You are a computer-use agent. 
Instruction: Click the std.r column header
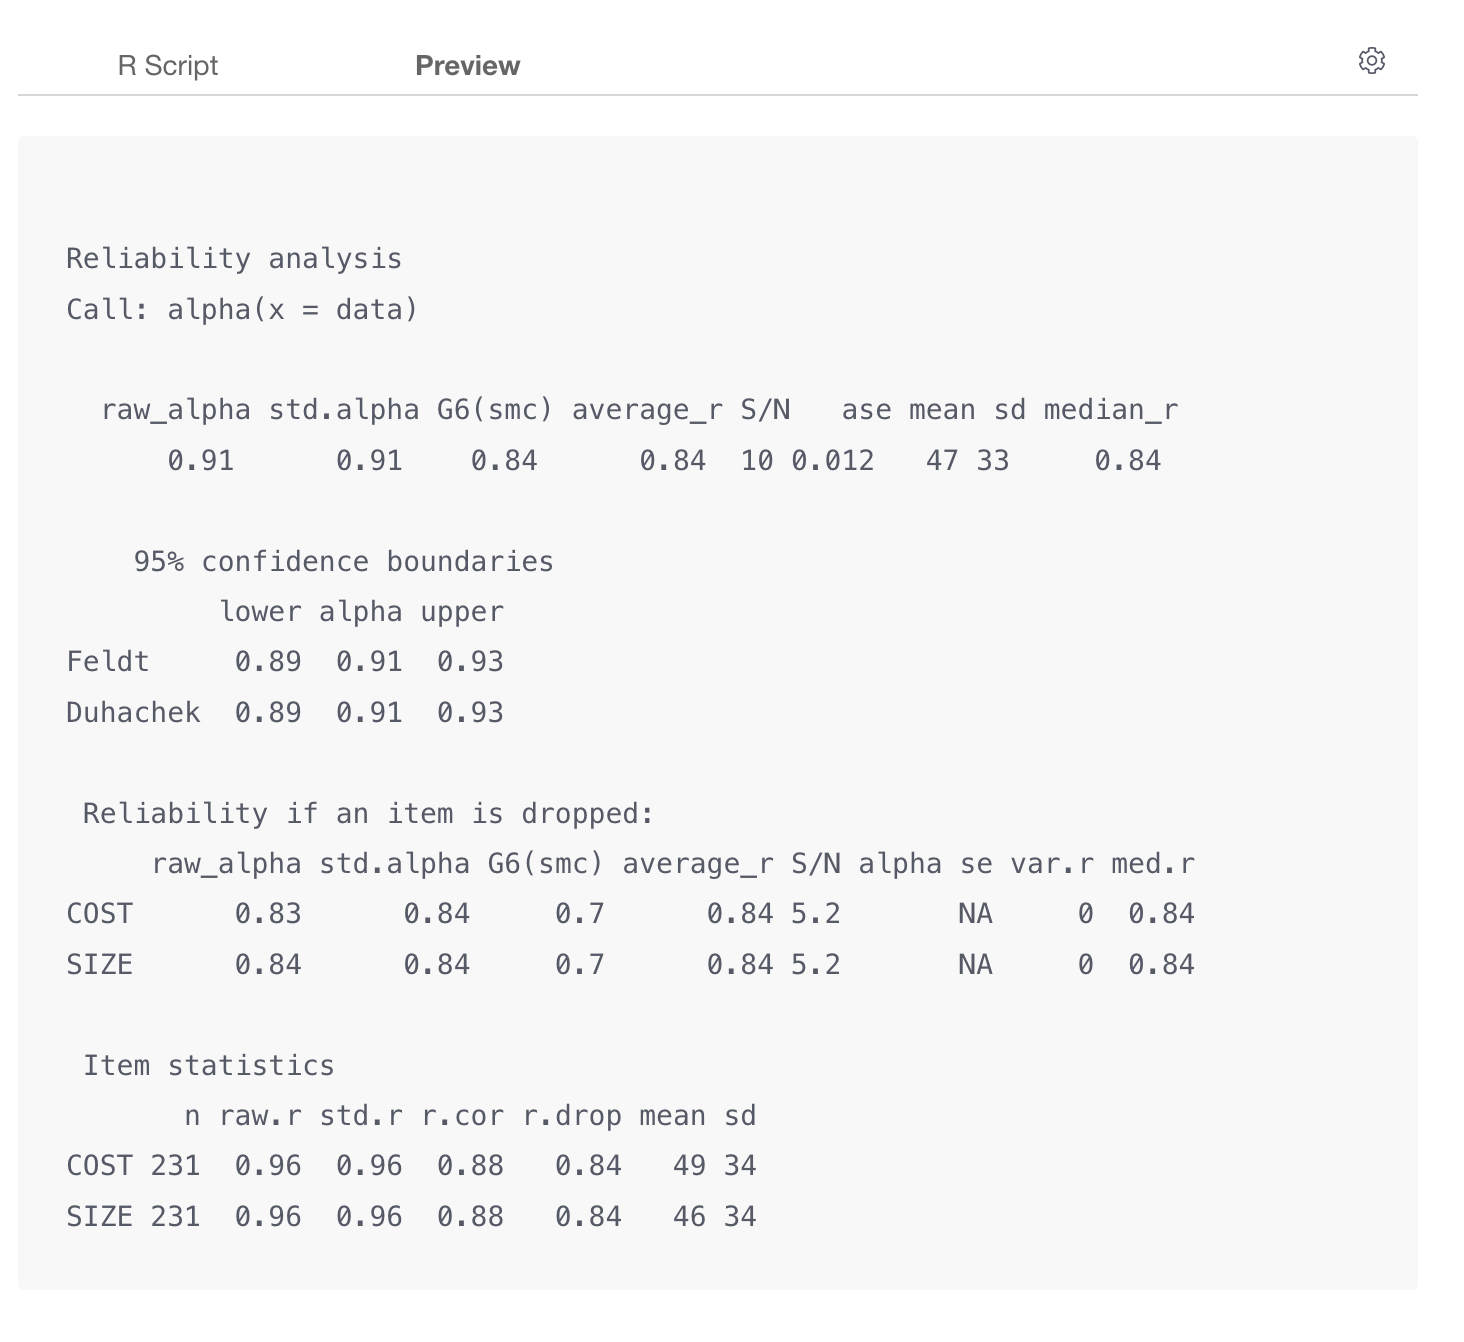coord(361,1116)
